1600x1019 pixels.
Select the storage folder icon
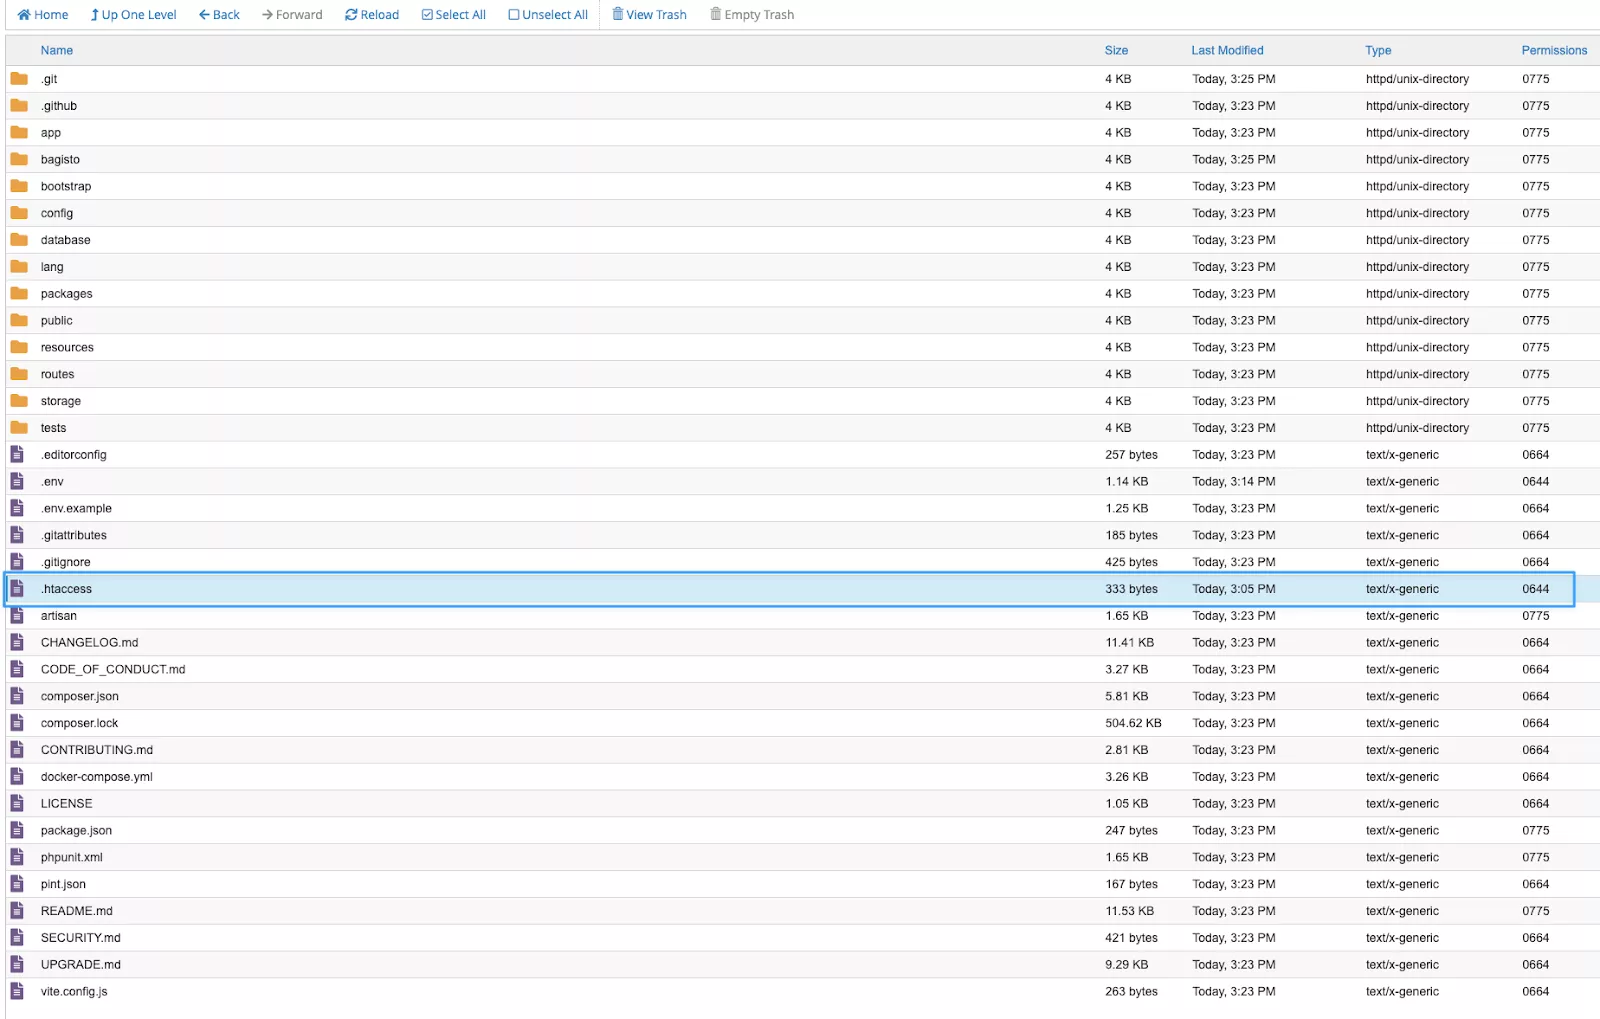point(19,401)
